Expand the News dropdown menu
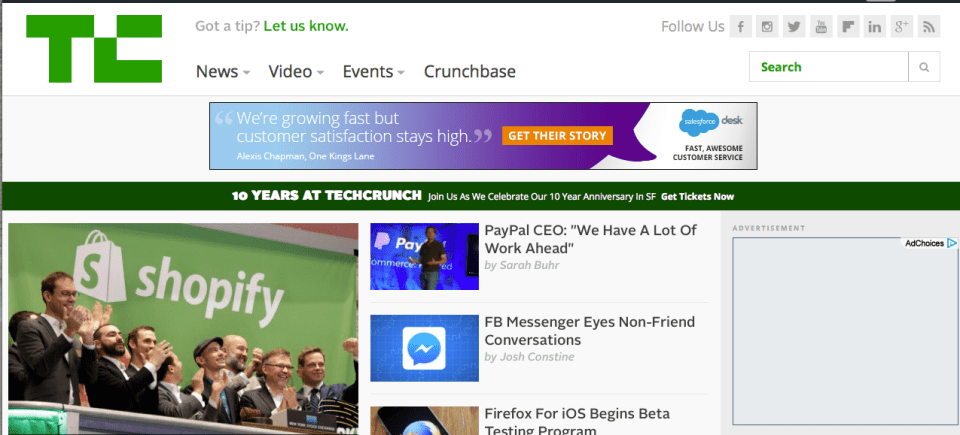960x435 pixels. click(x=222, y=71)
